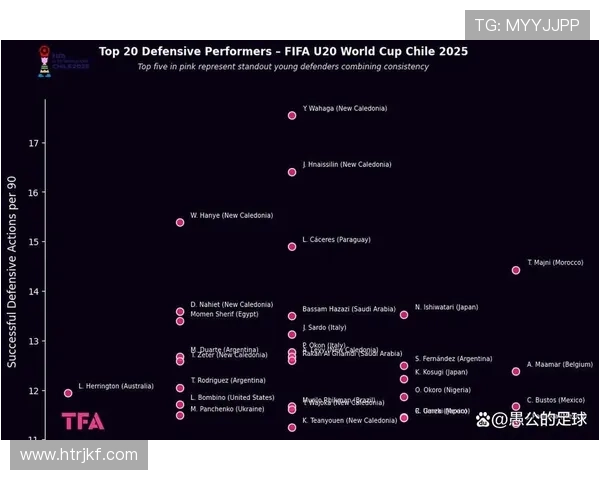The width and height of the screenshot is (600, 480).
Task: Click the Successful Defensive Actions axis label
Action: coord(12,271)
